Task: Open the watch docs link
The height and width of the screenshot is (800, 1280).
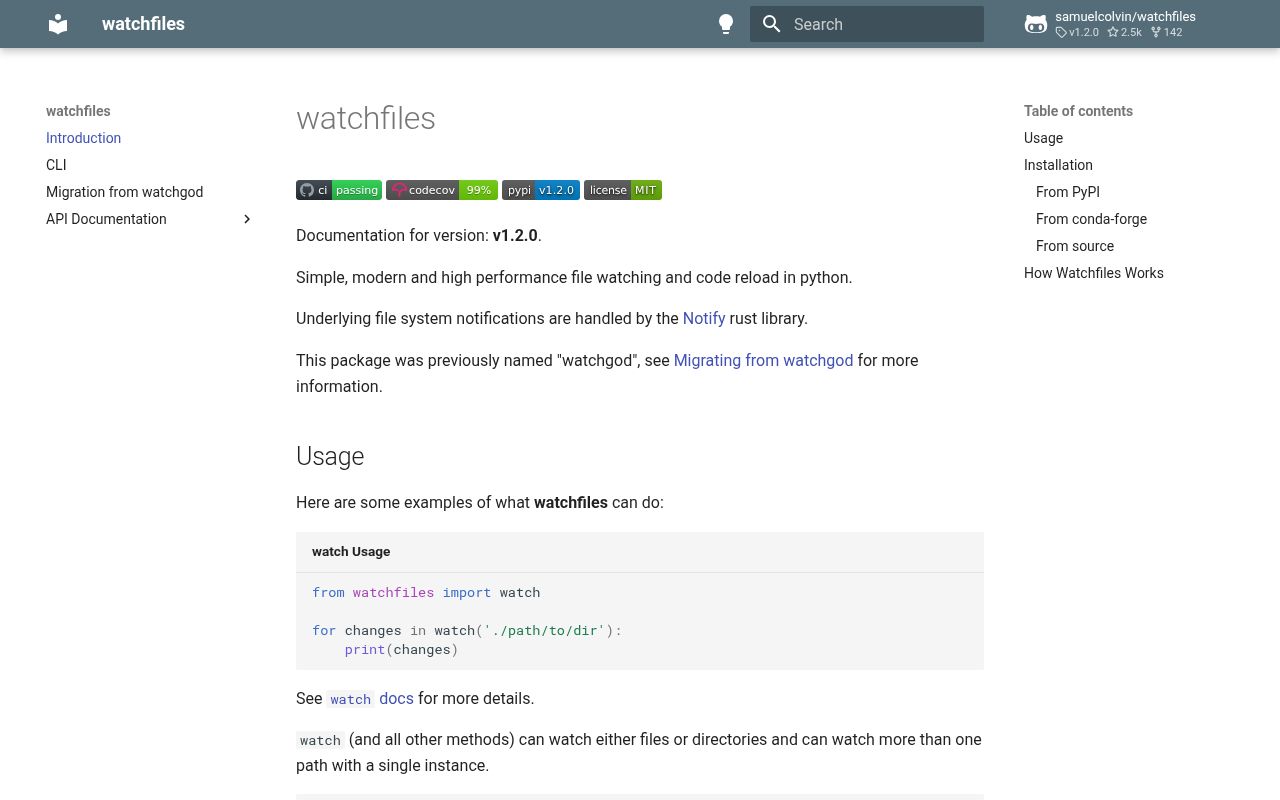Action: pos(370,698)
